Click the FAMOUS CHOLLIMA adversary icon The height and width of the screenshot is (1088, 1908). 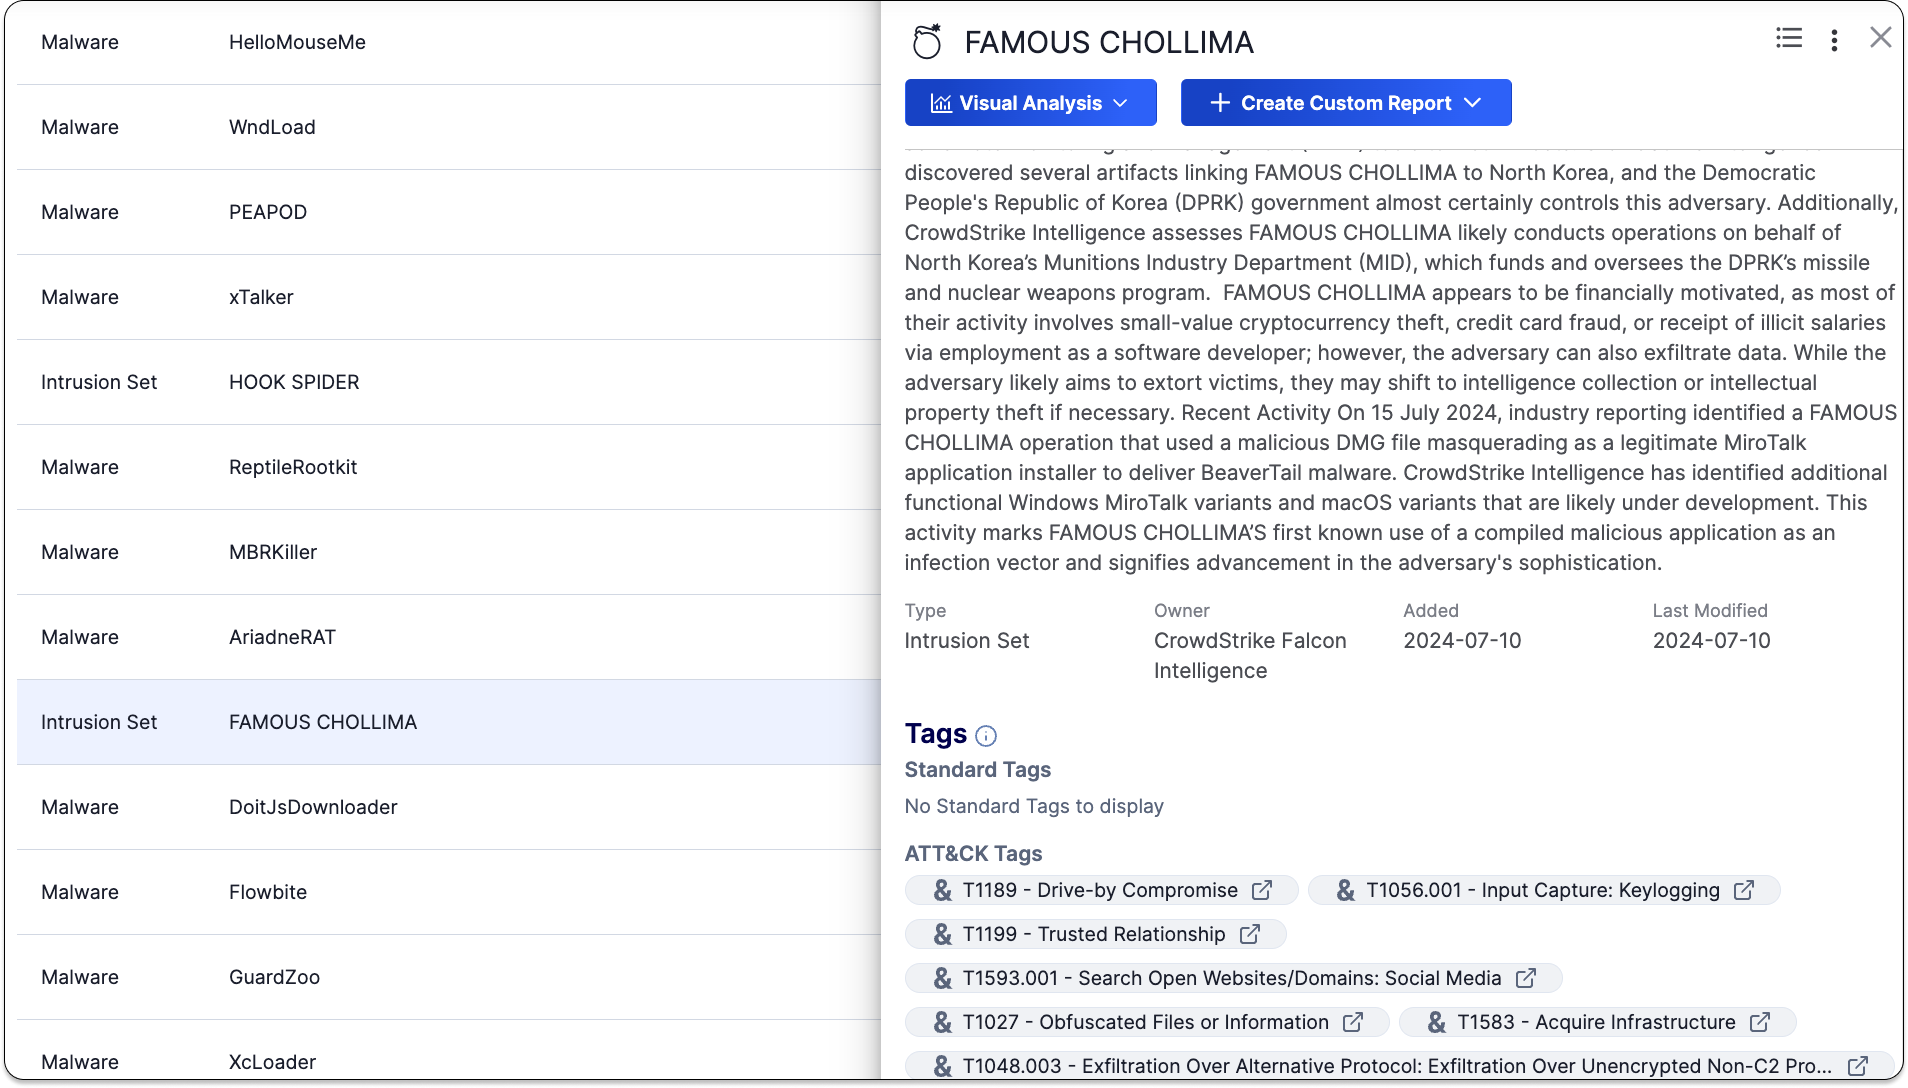927,42
